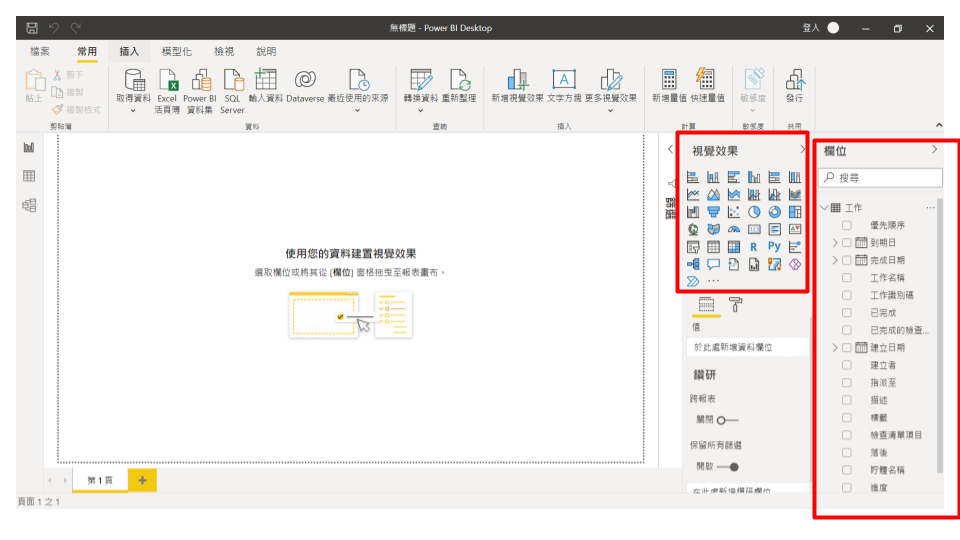Expand the 完成日期 date hierarchy
This screenshot has height=540, width=960.
tap(834, 260)
